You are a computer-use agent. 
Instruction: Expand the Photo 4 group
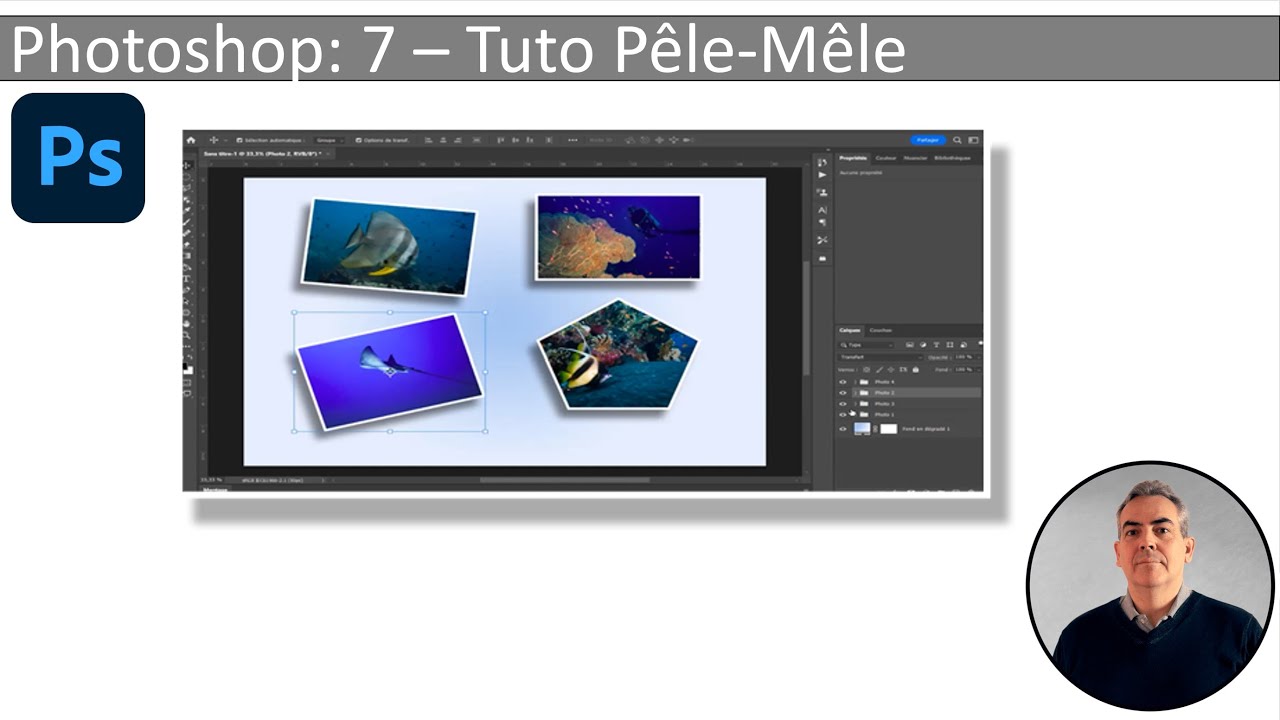[x=855, y=382]
